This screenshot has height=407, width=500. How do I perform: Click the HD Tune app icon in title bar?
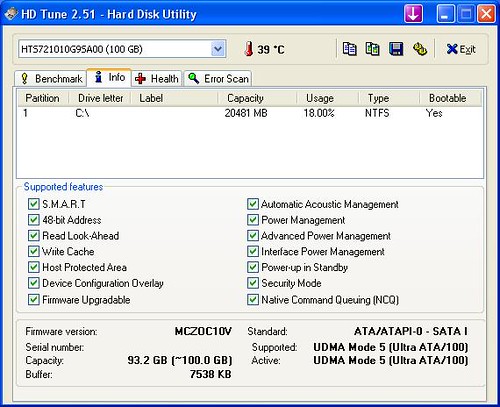[10, 14]
